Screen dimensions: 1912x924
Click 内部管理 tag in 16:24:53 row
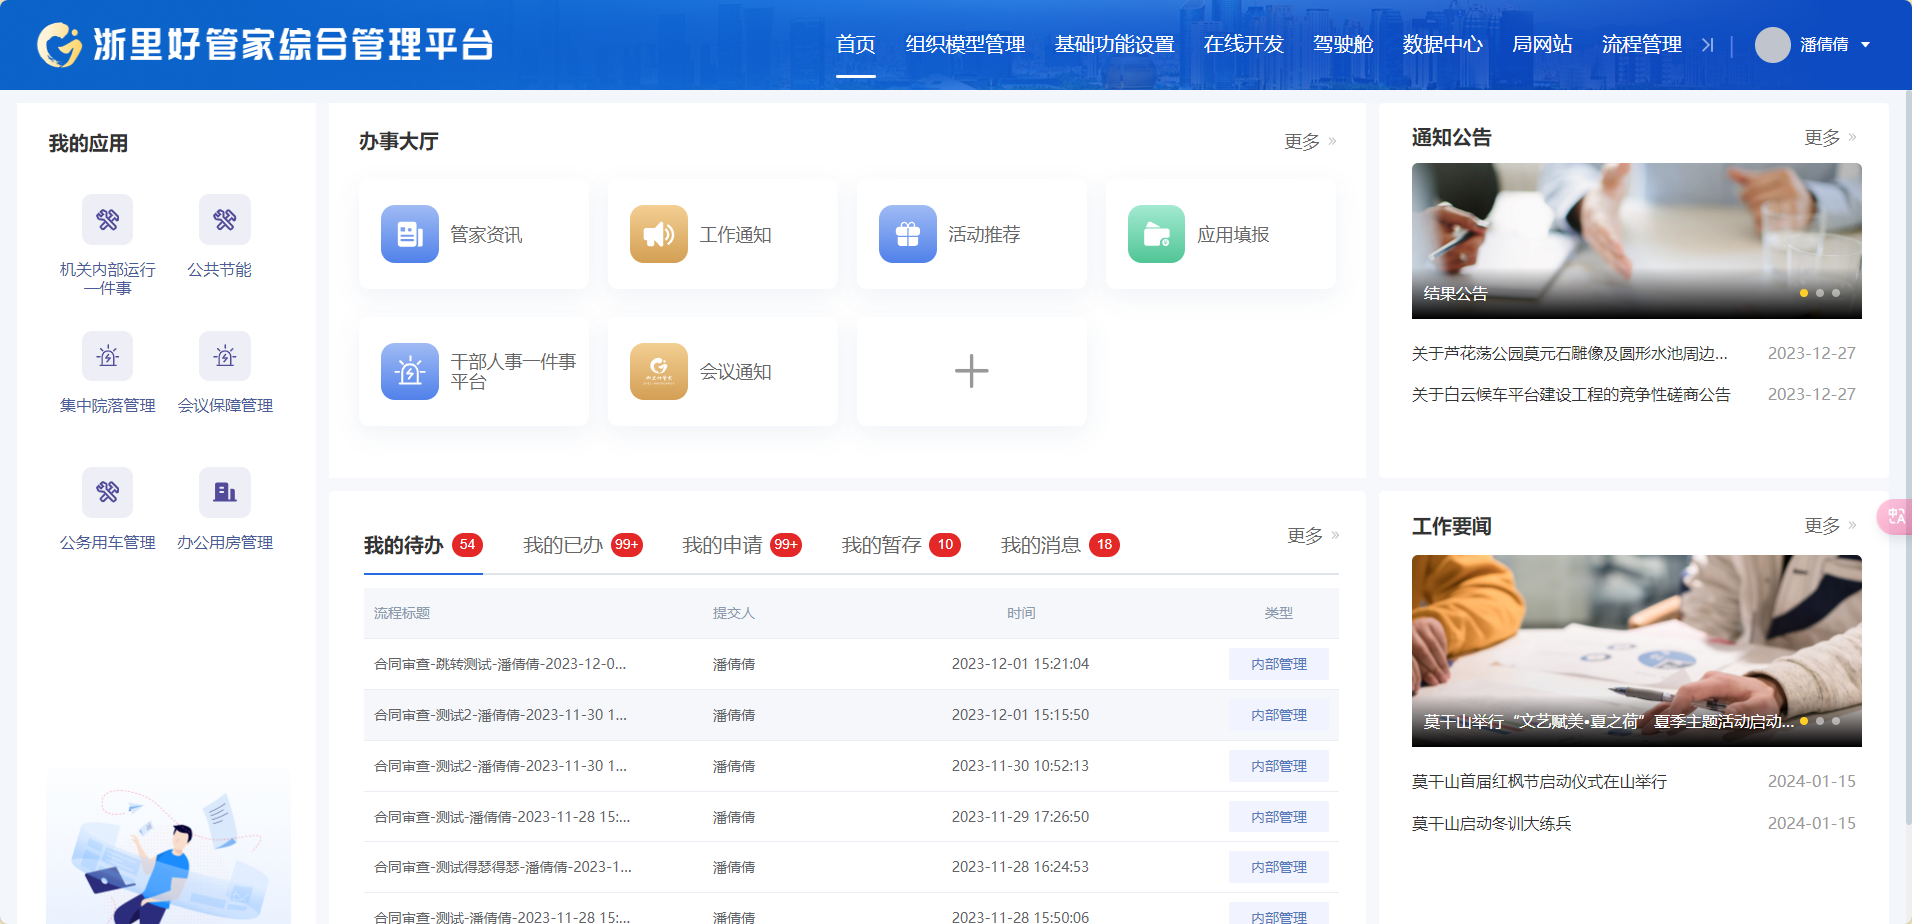coord(1279,867)
